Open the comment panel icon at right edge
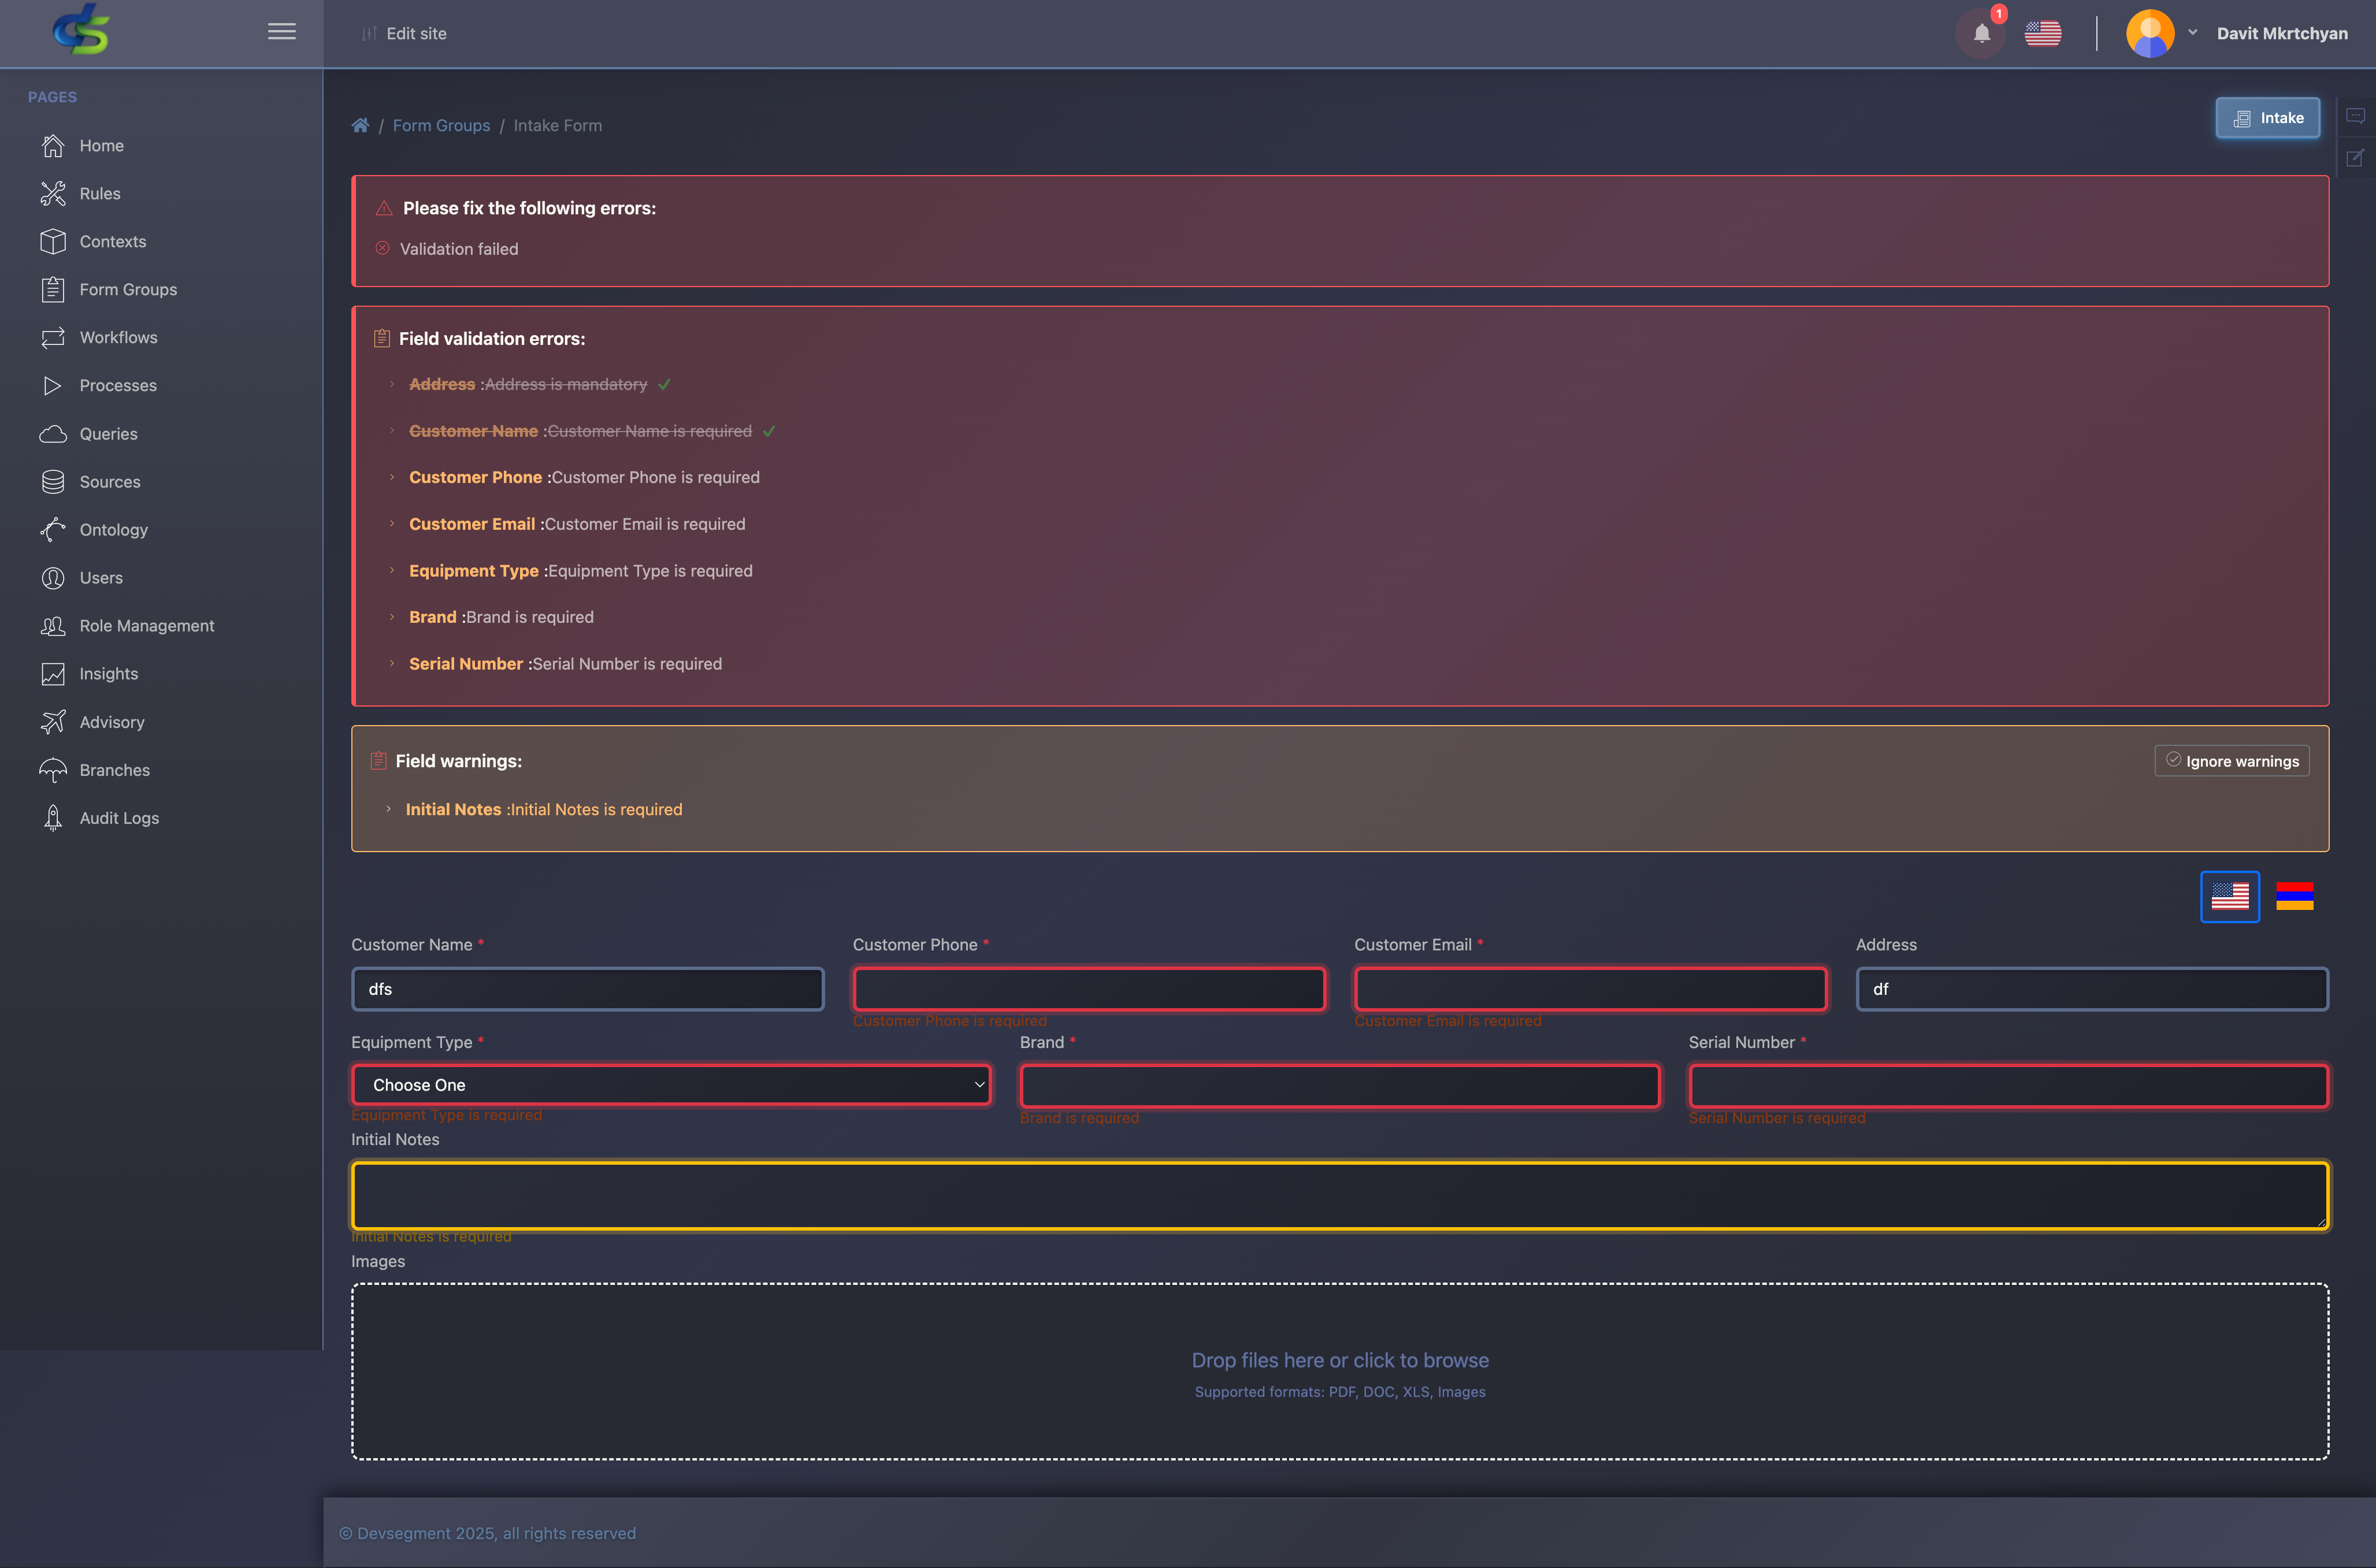 coord(2355,116)
